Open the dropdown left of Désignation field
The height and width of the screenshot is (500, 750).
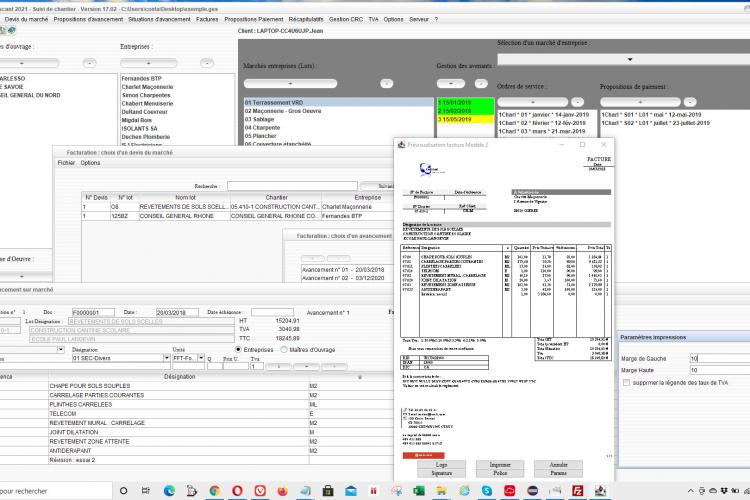pyautogui.click(x=61, y=350)
